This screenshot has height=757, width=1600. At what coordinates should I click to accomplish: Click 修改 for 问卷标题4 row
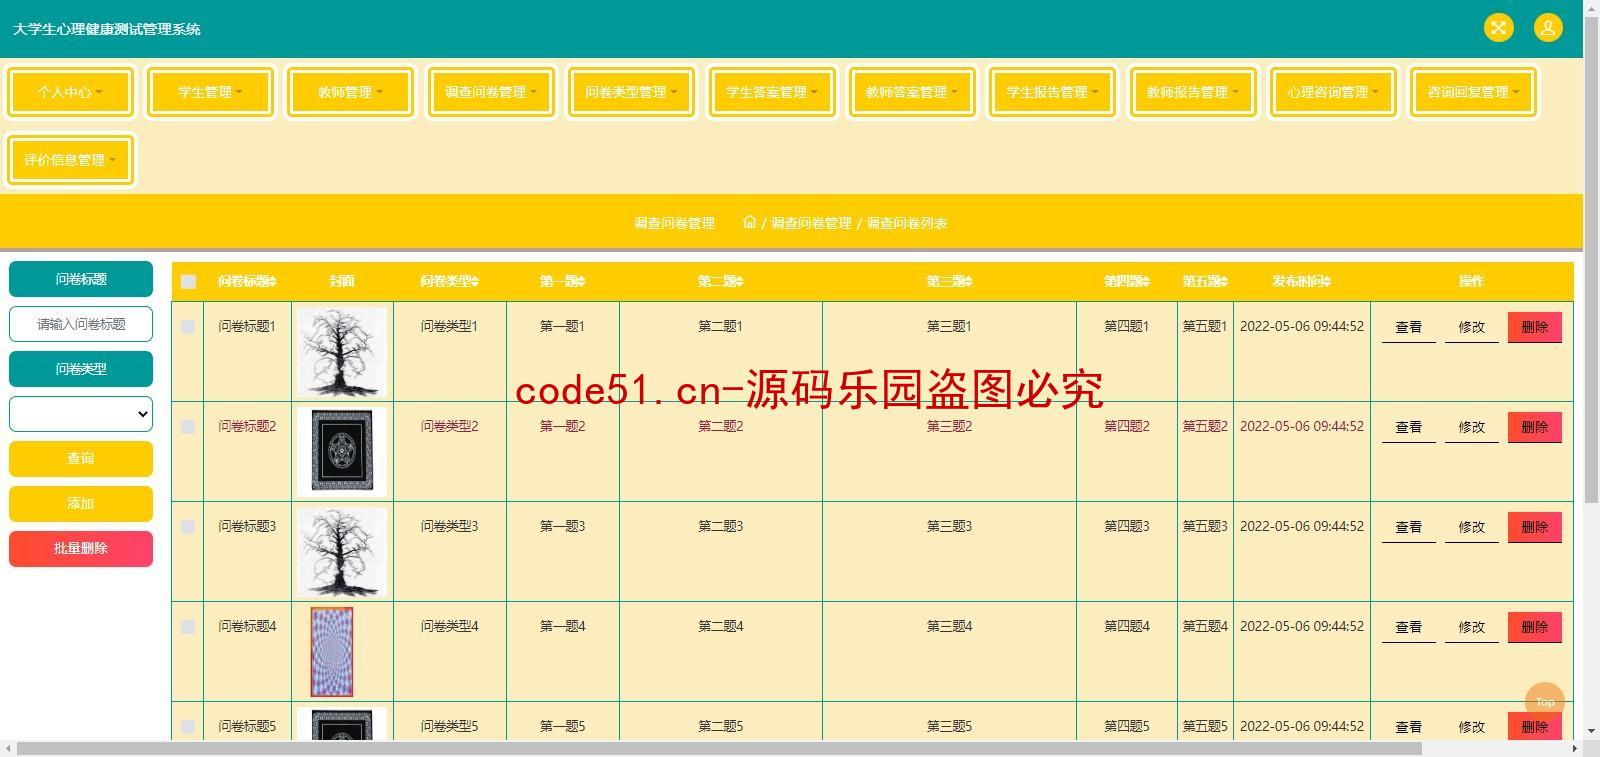(x=1471, y=627)
